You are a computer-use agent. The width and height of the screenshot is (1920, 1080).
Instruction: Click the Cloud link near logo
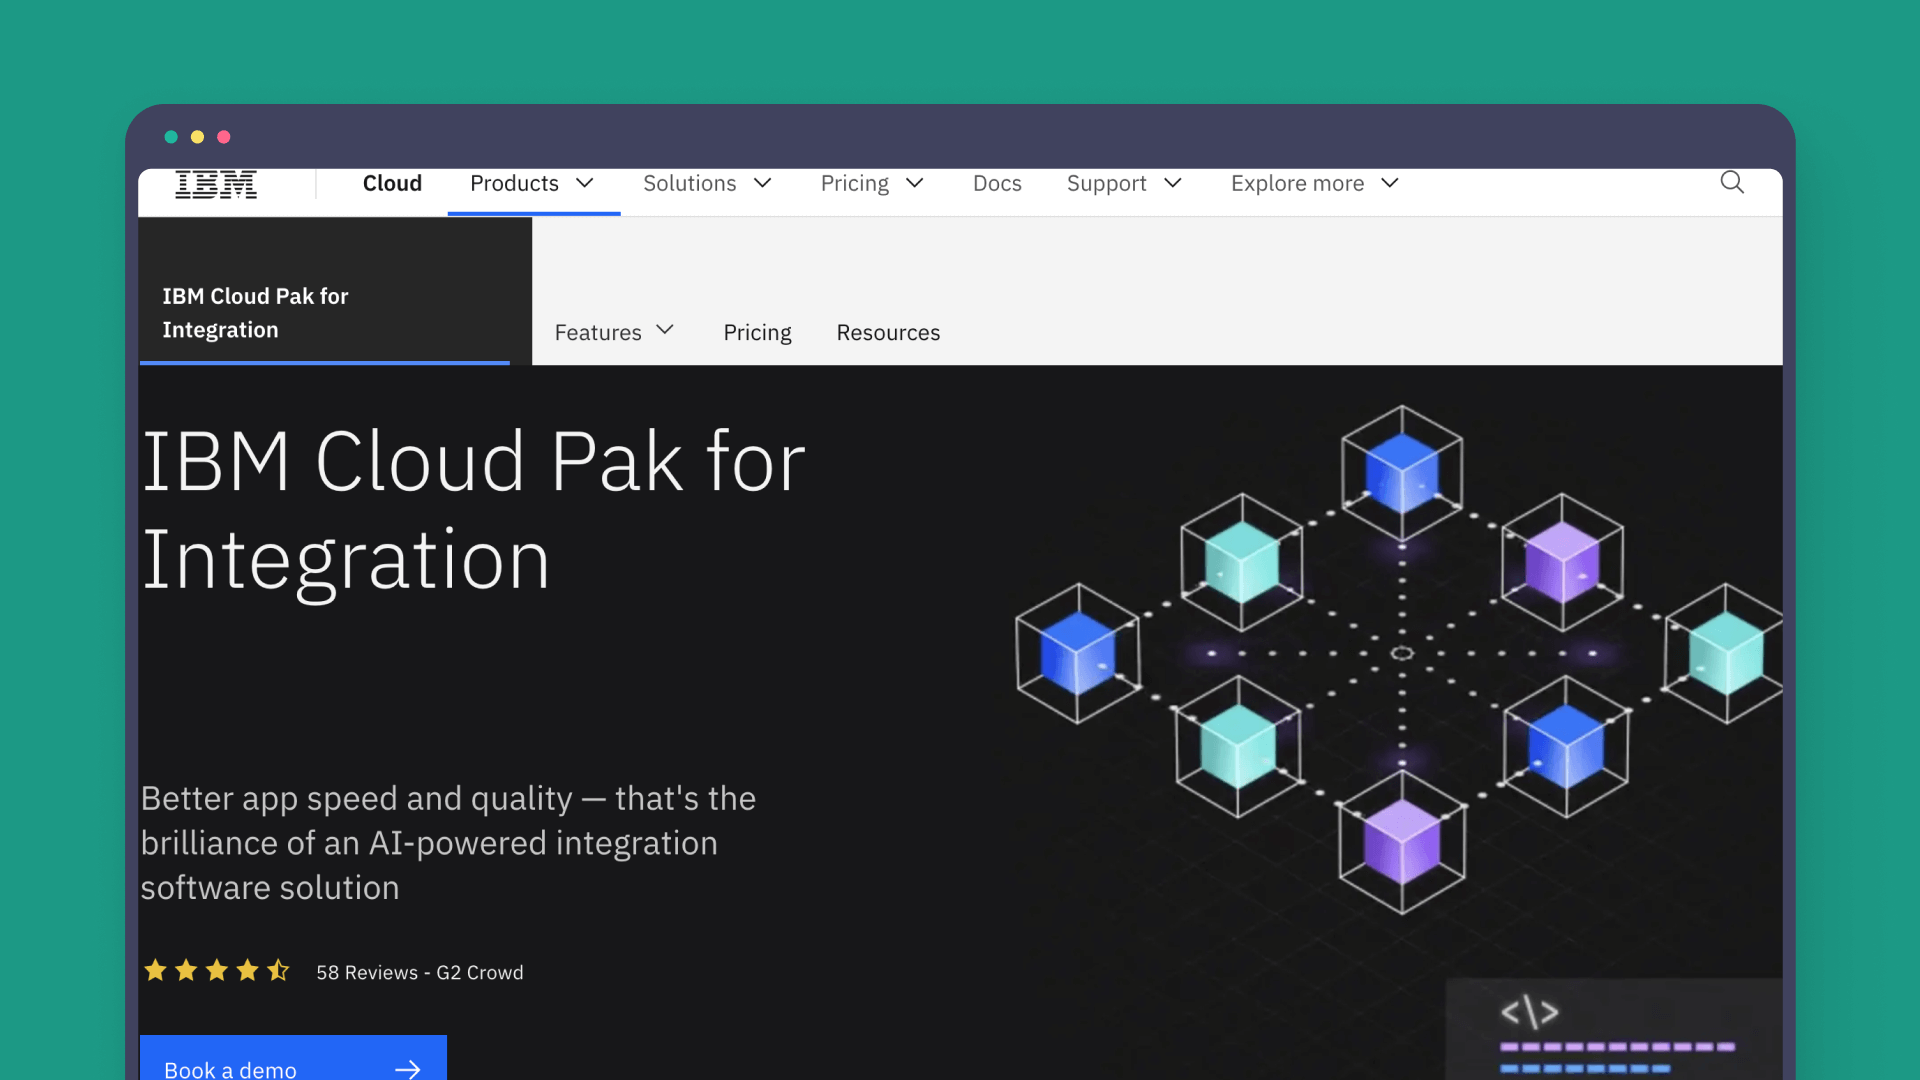click(x=392, y=184)
